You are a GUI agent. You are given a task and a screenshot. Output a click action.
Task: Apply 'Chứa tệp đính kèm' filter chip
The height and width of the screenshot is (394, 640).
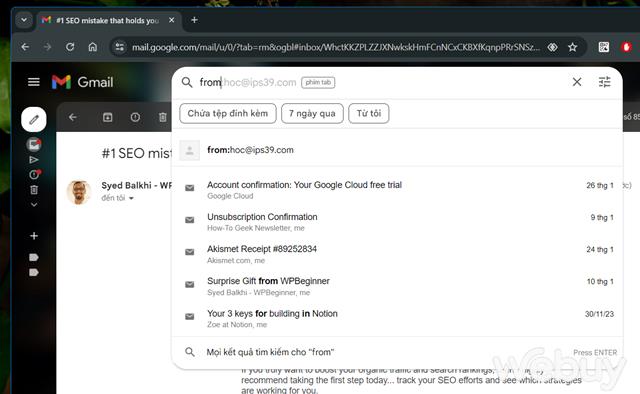pyautogui.click(x=228, y=114)
